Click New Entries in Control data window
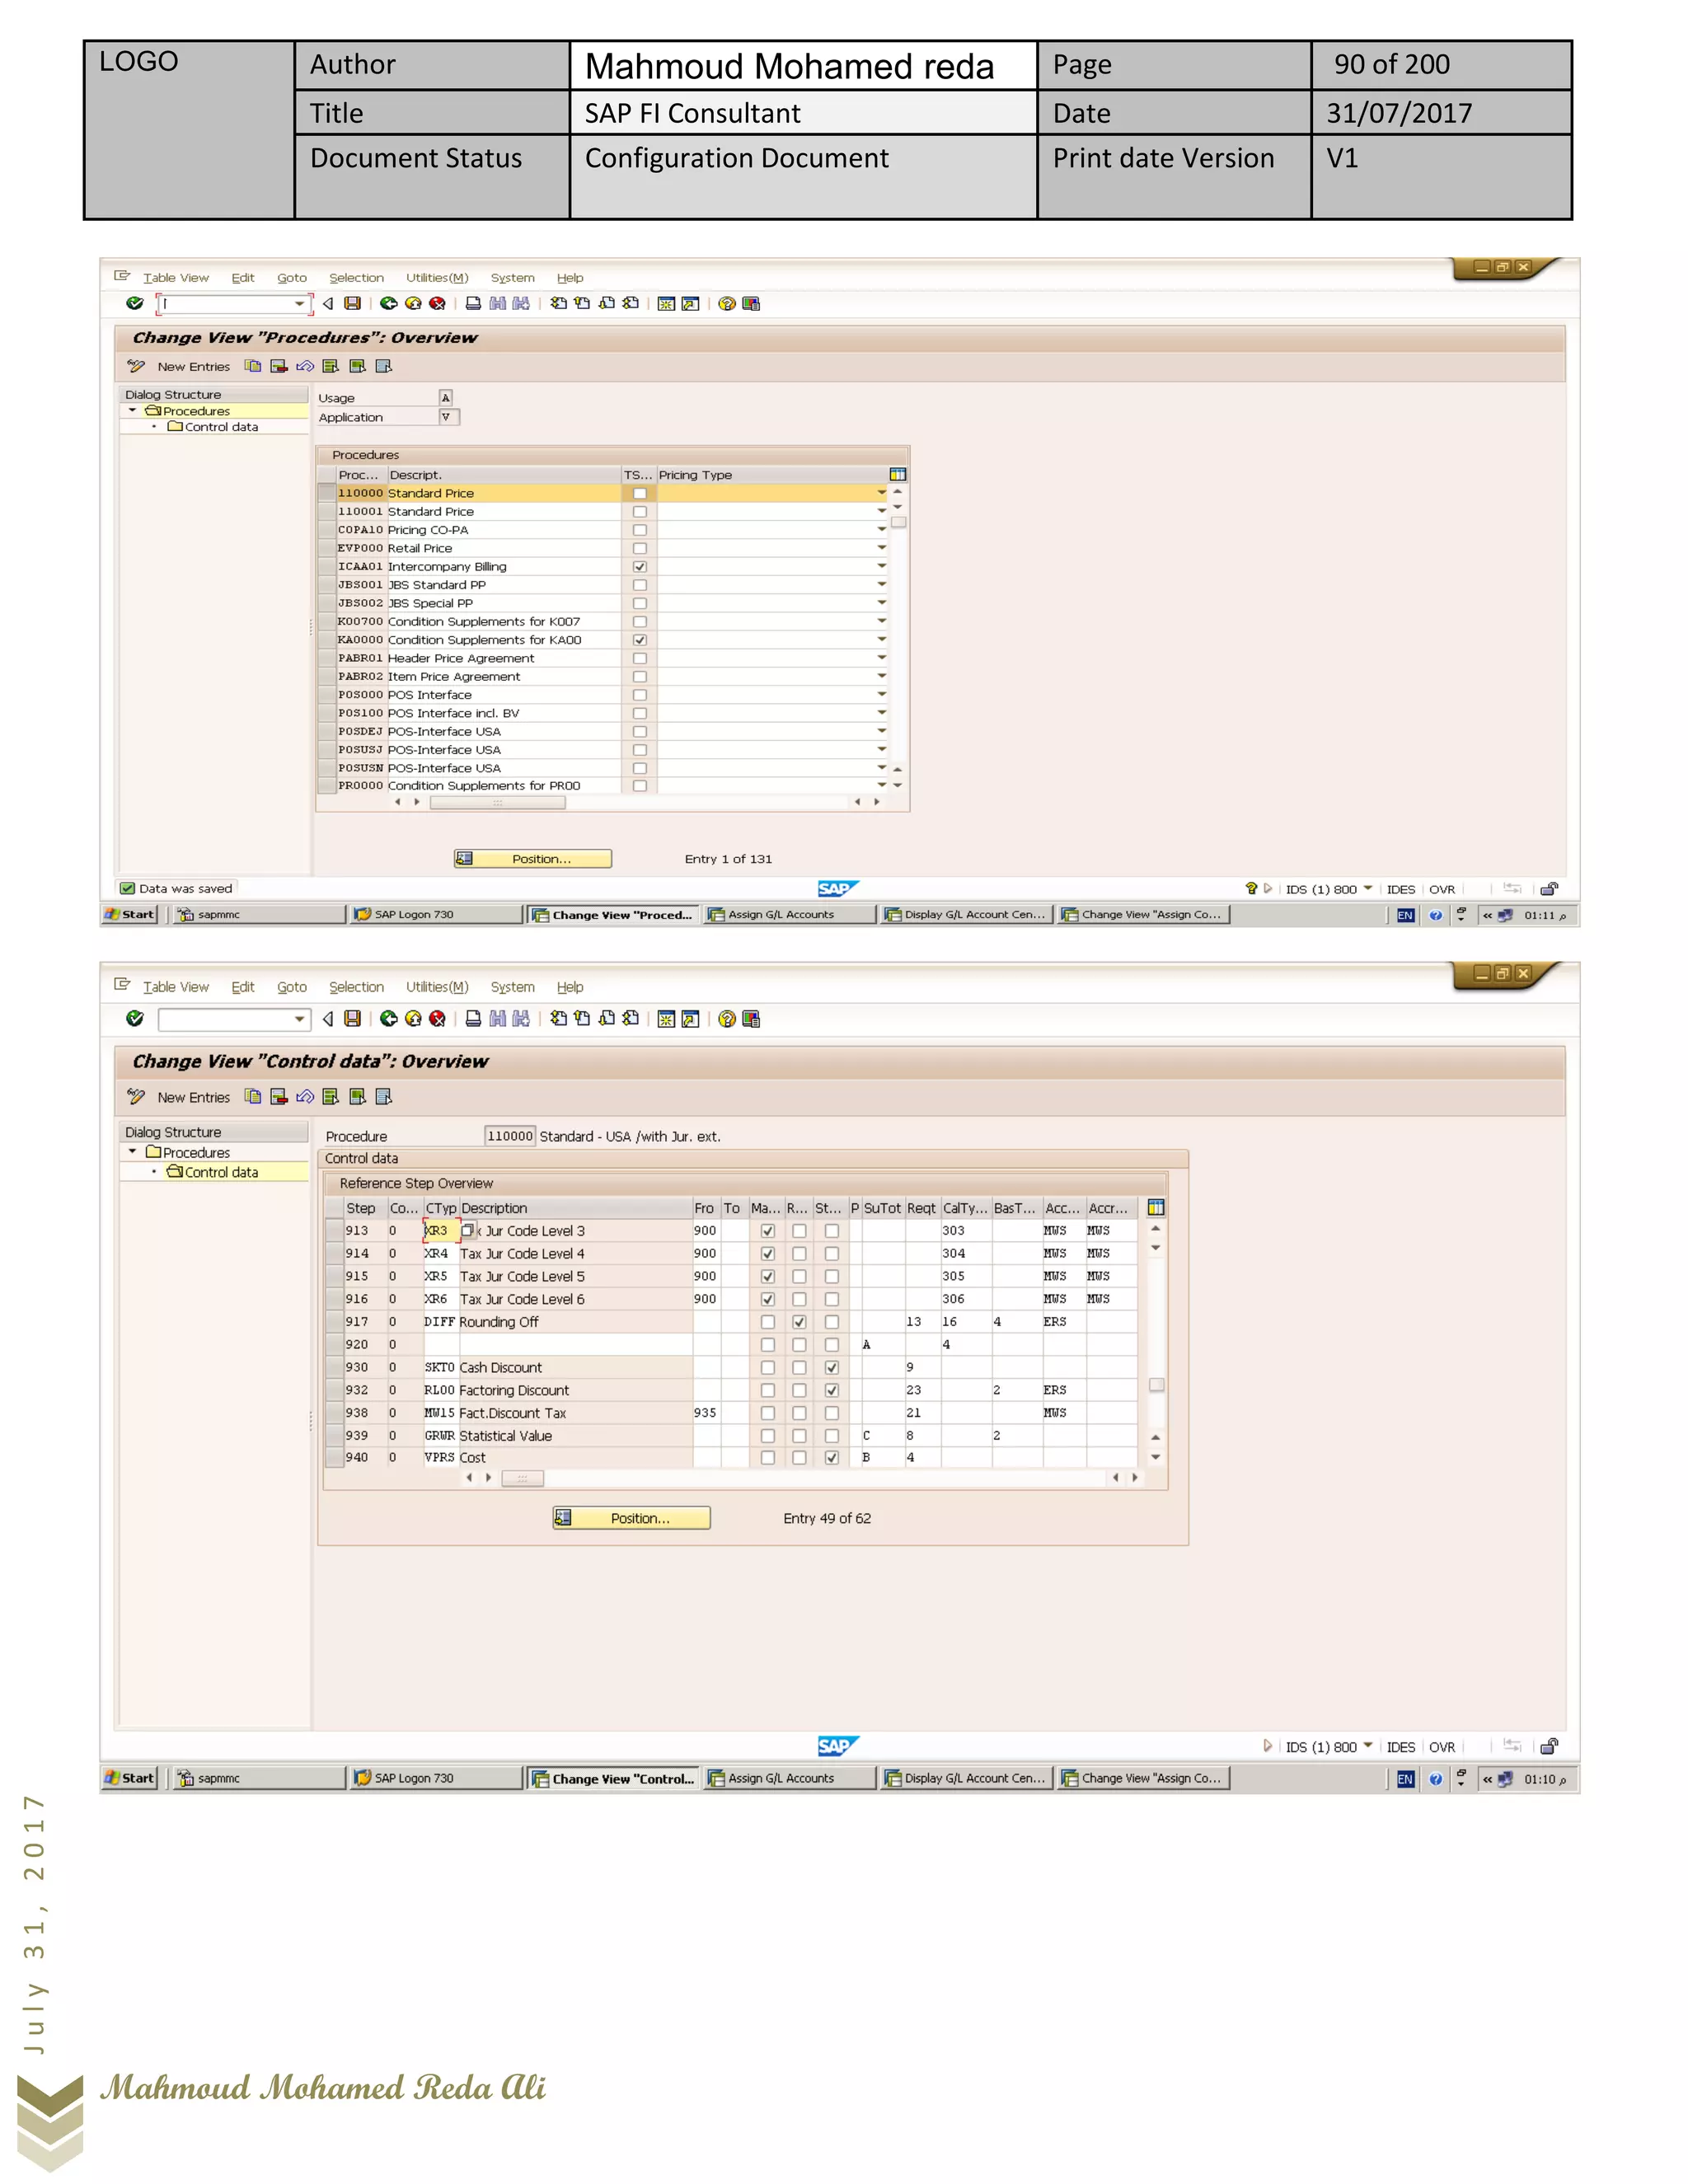 point(193,1097)
